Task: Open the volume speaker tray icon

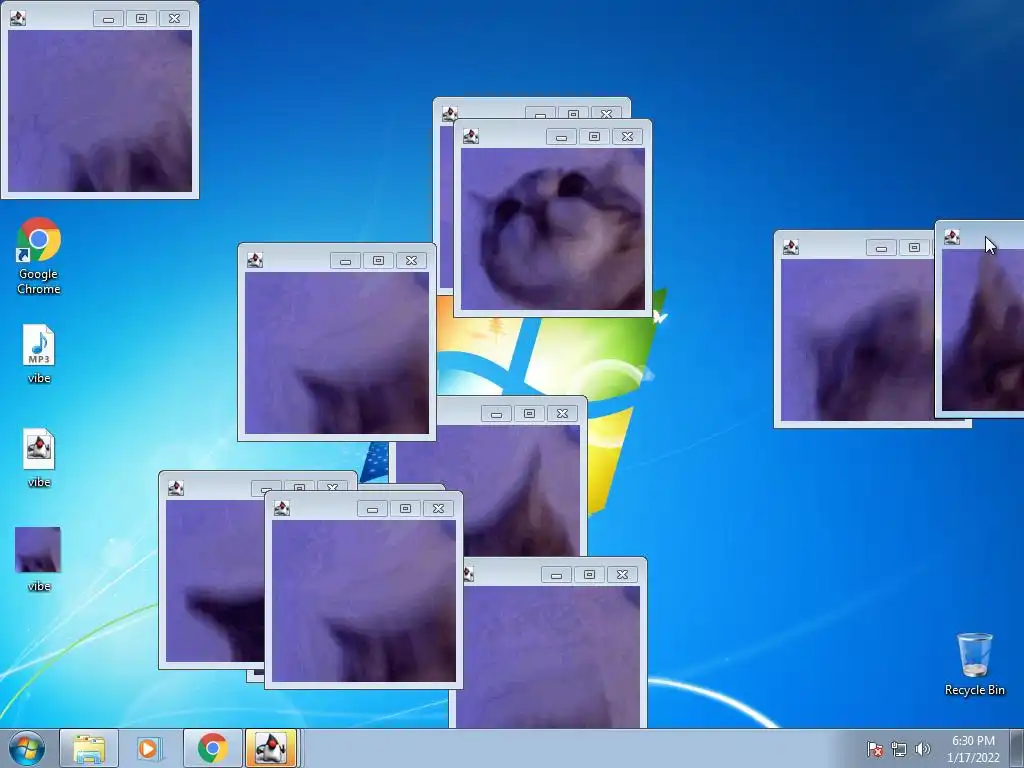Action: [922, 749]
